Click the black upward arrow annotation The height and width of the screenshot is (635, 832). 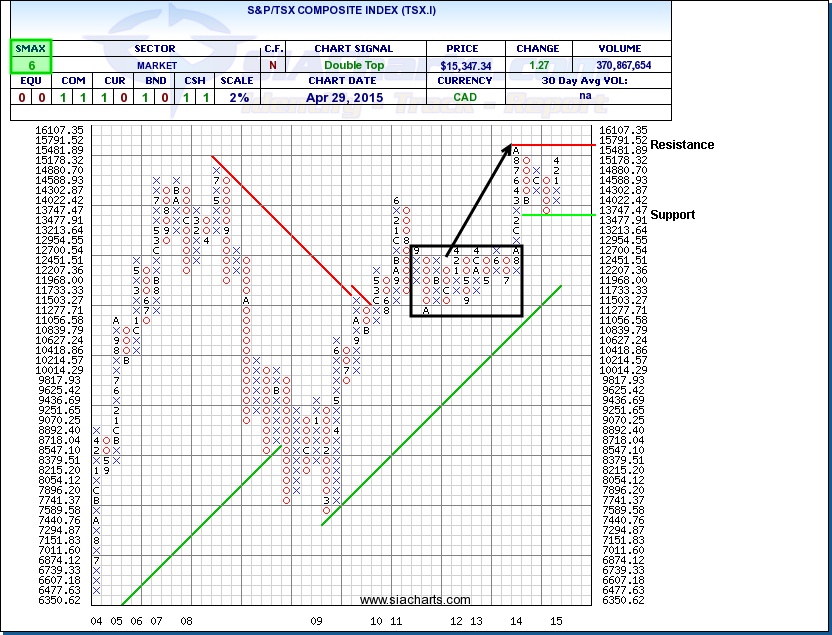pyautogui.click(x=478, y=196)
